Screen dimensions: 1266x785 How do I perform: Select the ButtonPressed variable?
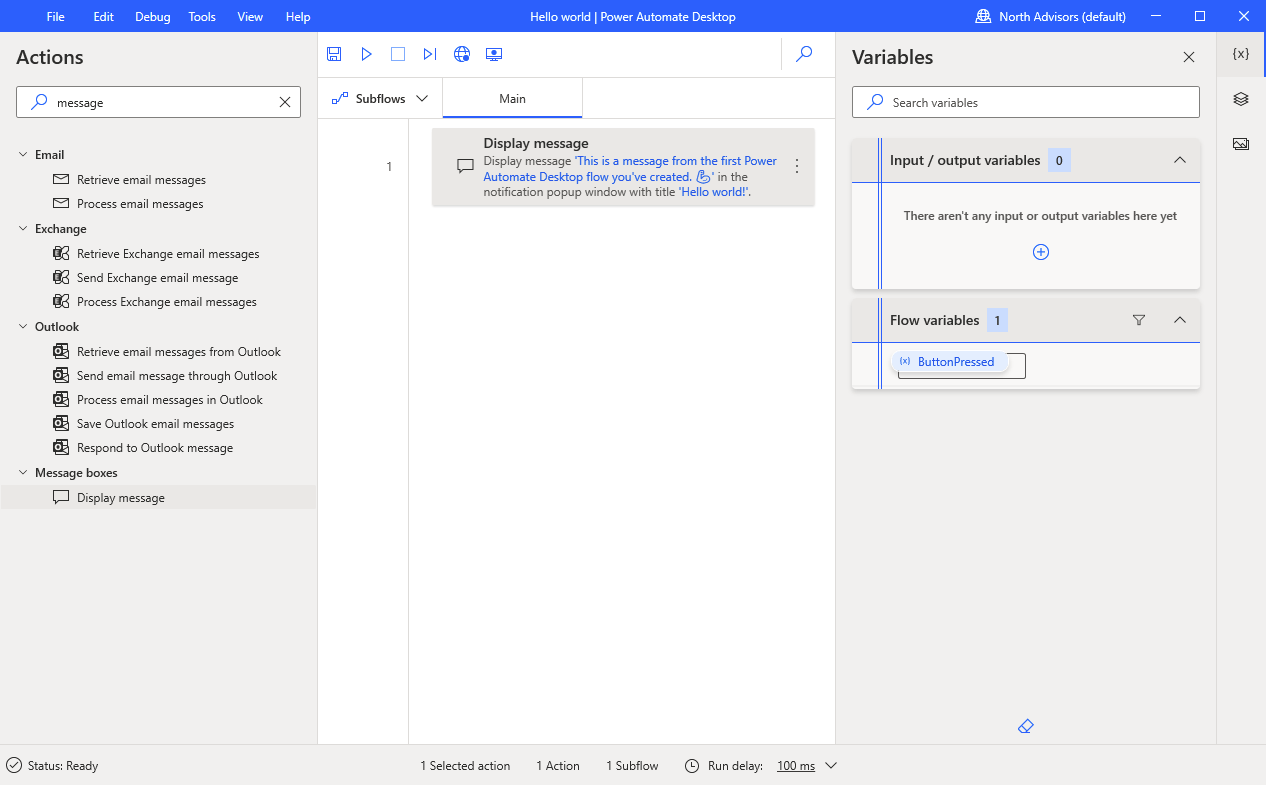point(950,362)
